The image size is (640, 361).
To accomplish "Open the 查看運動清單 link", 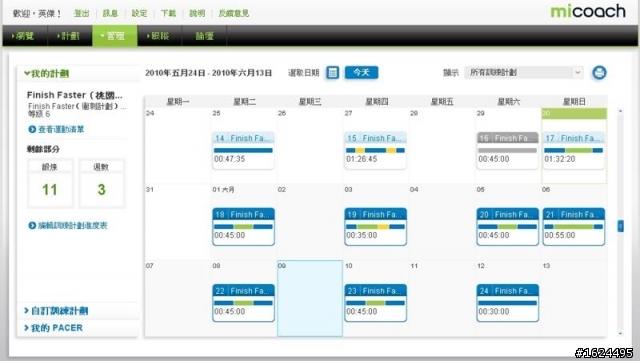I will pyautogui.click(x=61, y=129).
